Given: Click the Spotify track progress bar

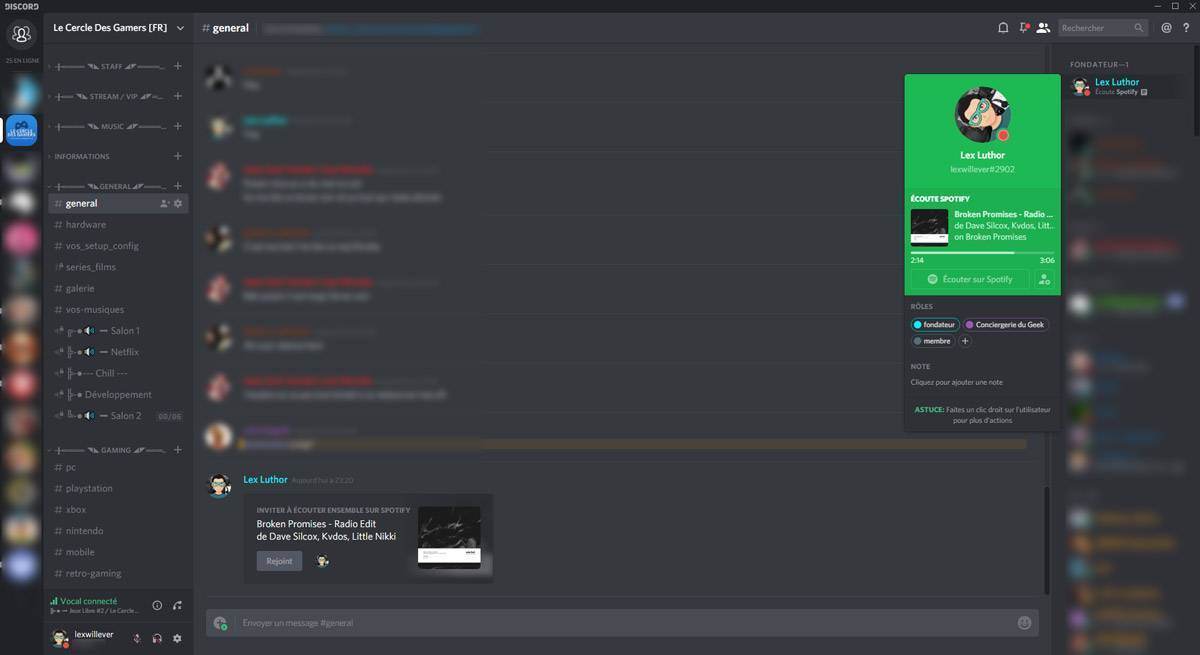Looking at the screenshot, I should point(982,253).
